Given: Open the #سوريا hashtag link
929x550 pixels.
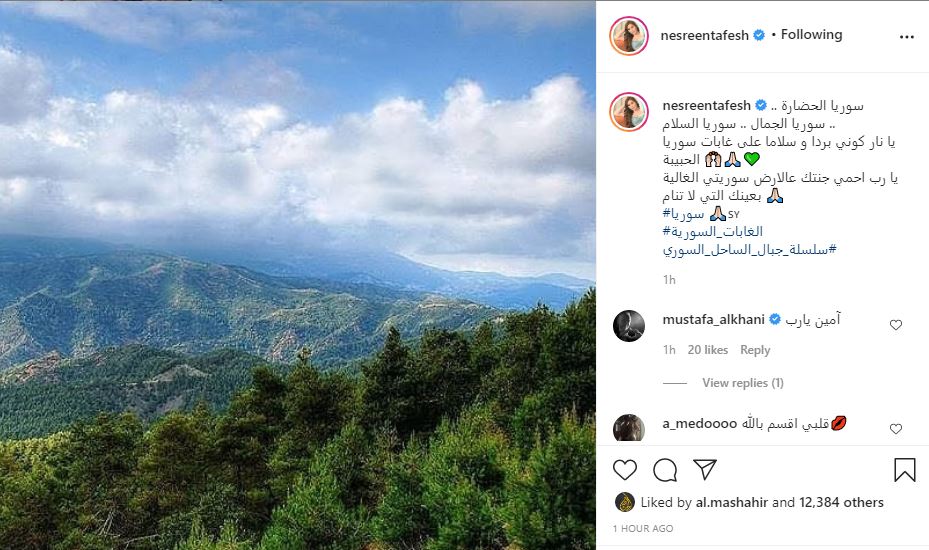Looking at the screenshot, I should point(683,213).
